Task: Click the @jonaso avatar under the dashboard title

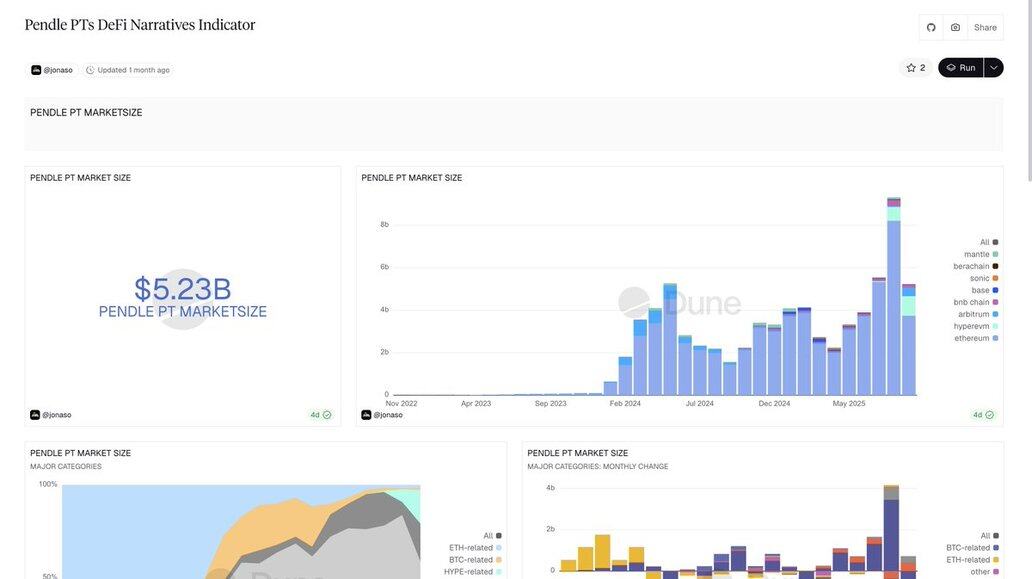Action: click(x=36, y=70)
